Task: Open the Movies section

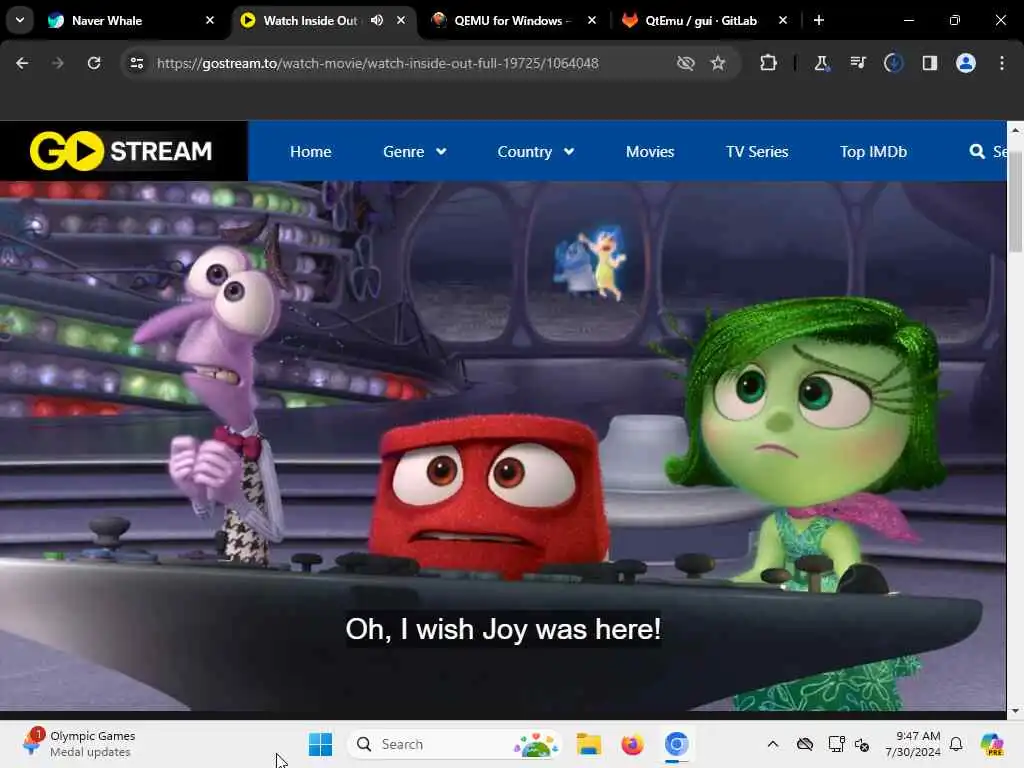Action: tap(650, 152)
